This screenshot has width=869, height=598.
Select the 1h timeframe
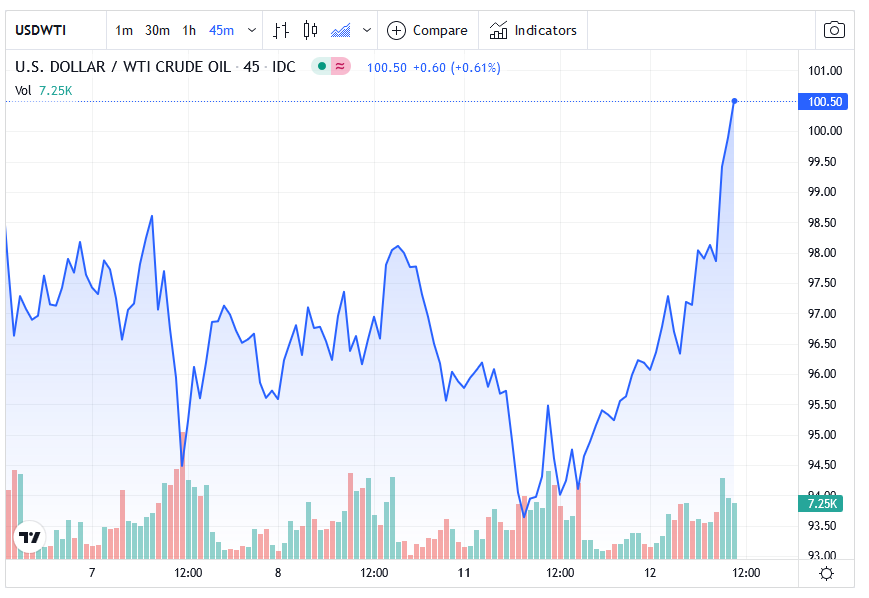pyautogui.click(x=189, y=30)
